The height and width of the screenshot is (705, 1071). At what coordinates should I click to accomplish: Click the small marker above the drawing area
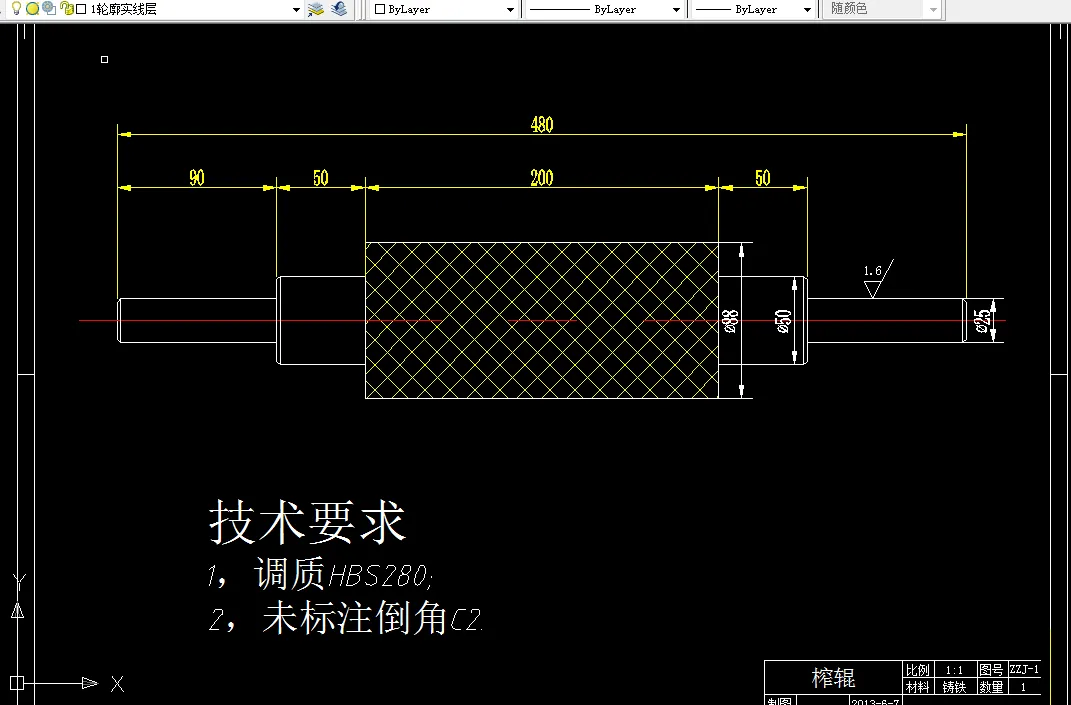tap(103, 60)
